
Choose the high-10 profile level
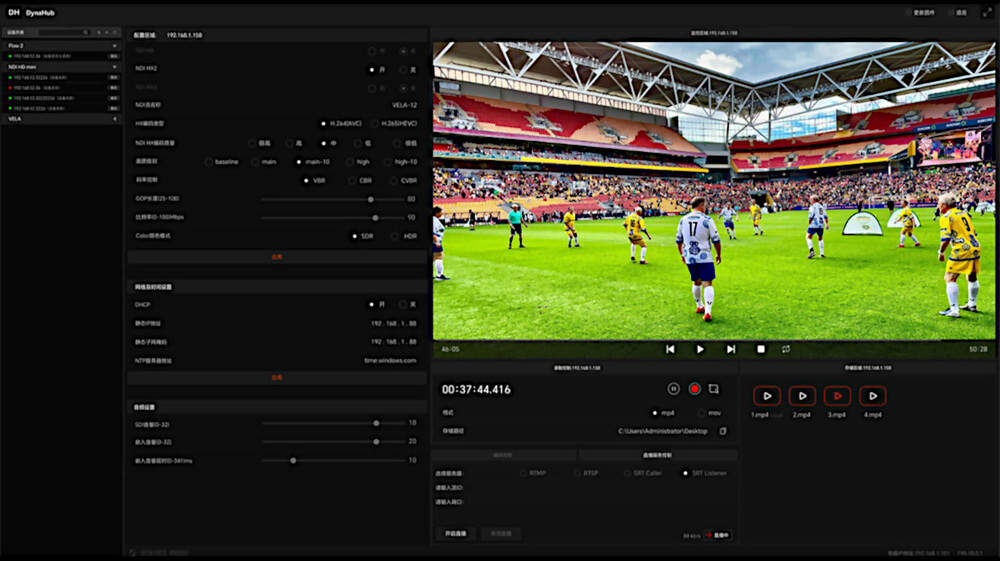[388, 162]
